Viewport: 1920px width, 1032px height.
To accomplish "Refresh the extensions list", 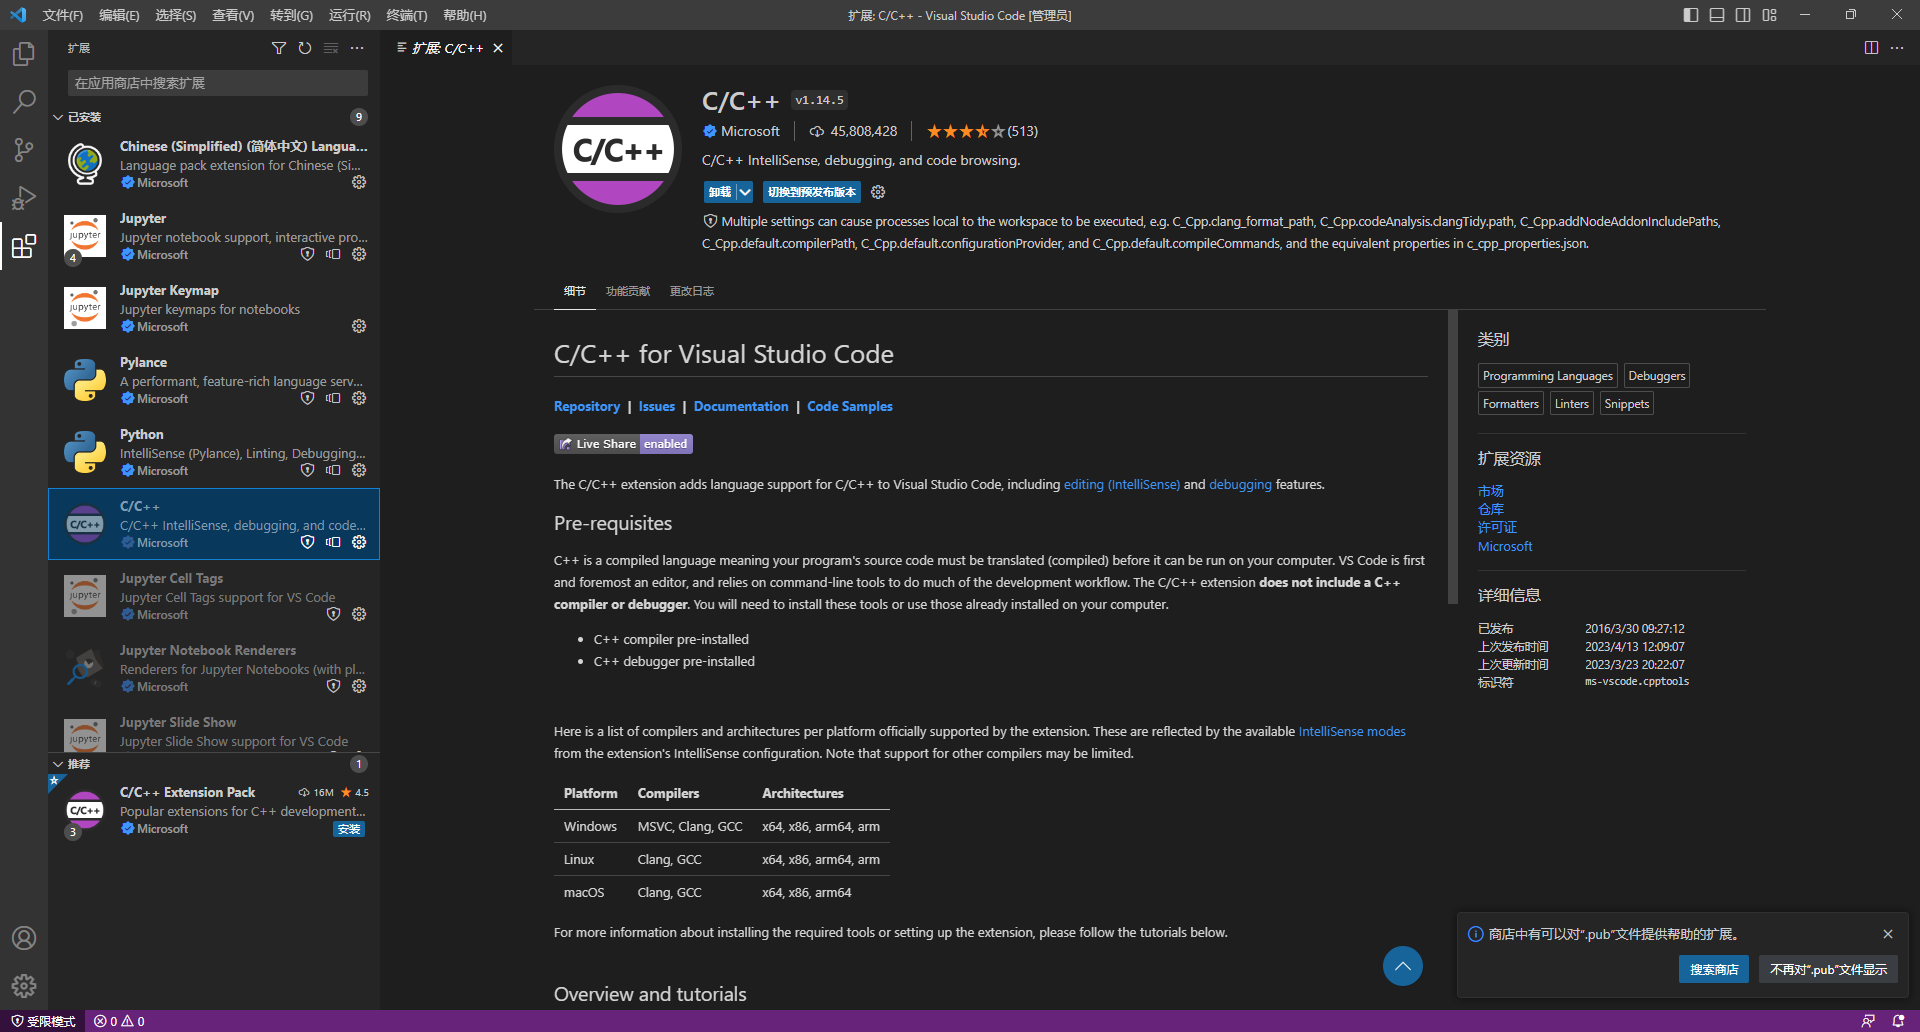I will pyautogui.click(x=305, y=48).
